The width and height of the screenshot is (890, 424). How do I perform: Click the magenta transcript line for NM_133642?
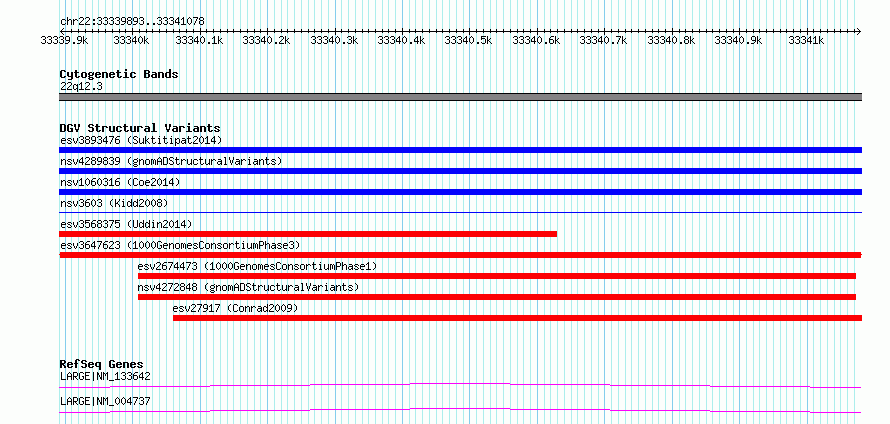[x=460, y=385]
